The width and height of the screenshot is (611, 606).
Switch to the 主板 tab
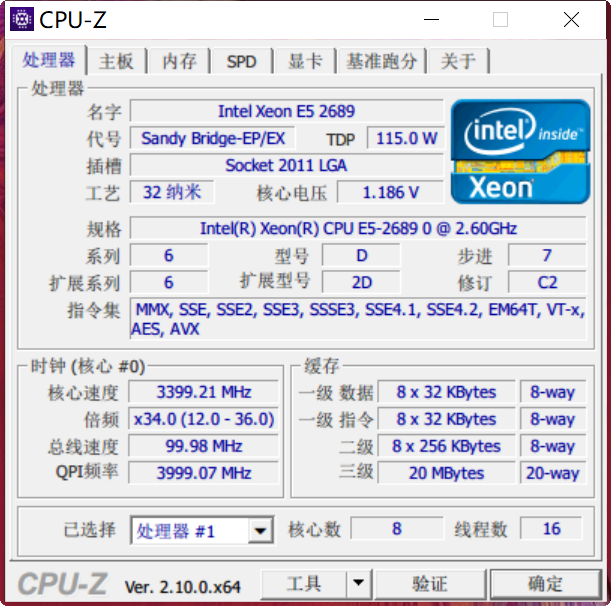pyautogui.click(x=116, y=61)
